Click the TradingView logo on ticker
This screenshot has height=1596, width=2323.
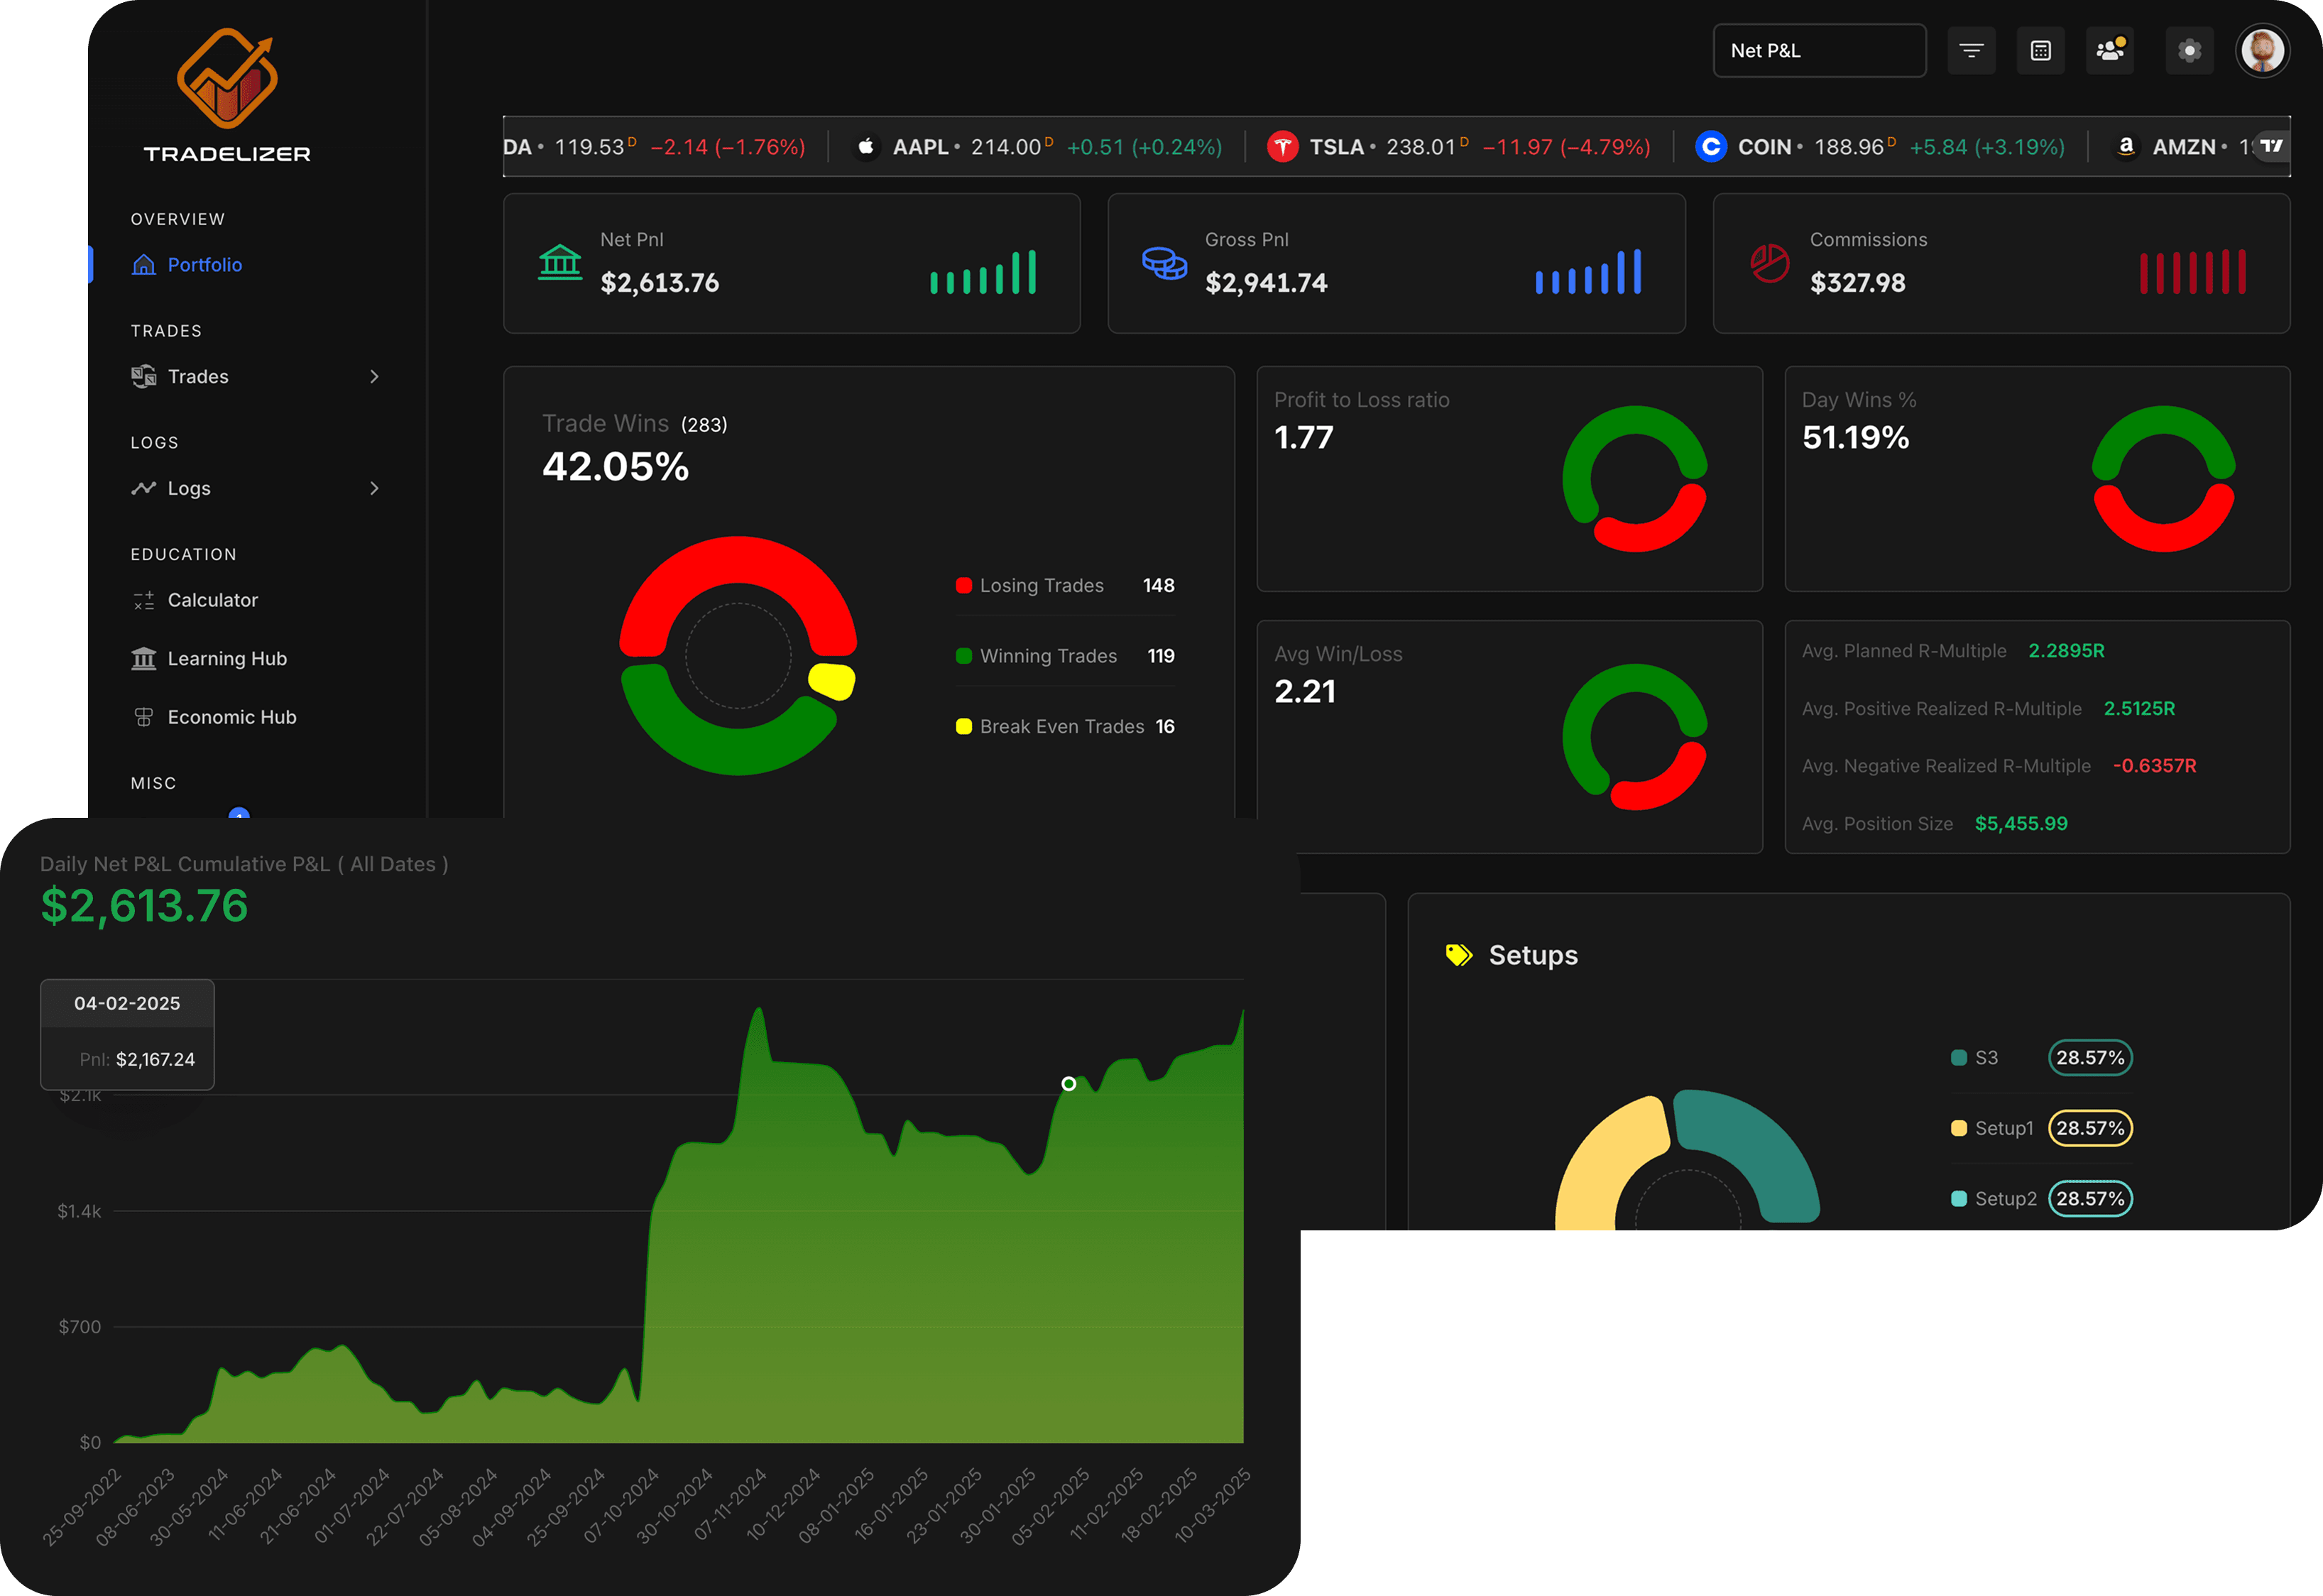pos(2271,146)
